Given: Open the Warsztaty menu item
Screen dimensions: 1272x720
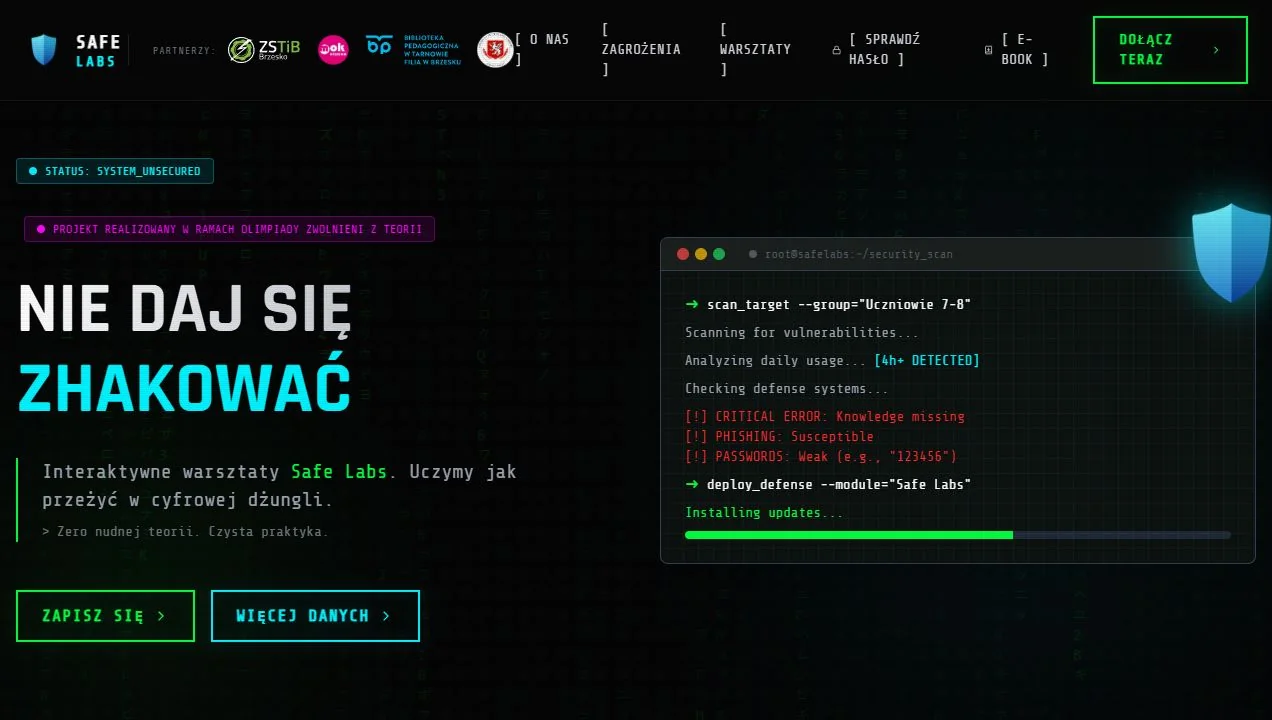Looking at the screenshot, I should coord(755,49).
